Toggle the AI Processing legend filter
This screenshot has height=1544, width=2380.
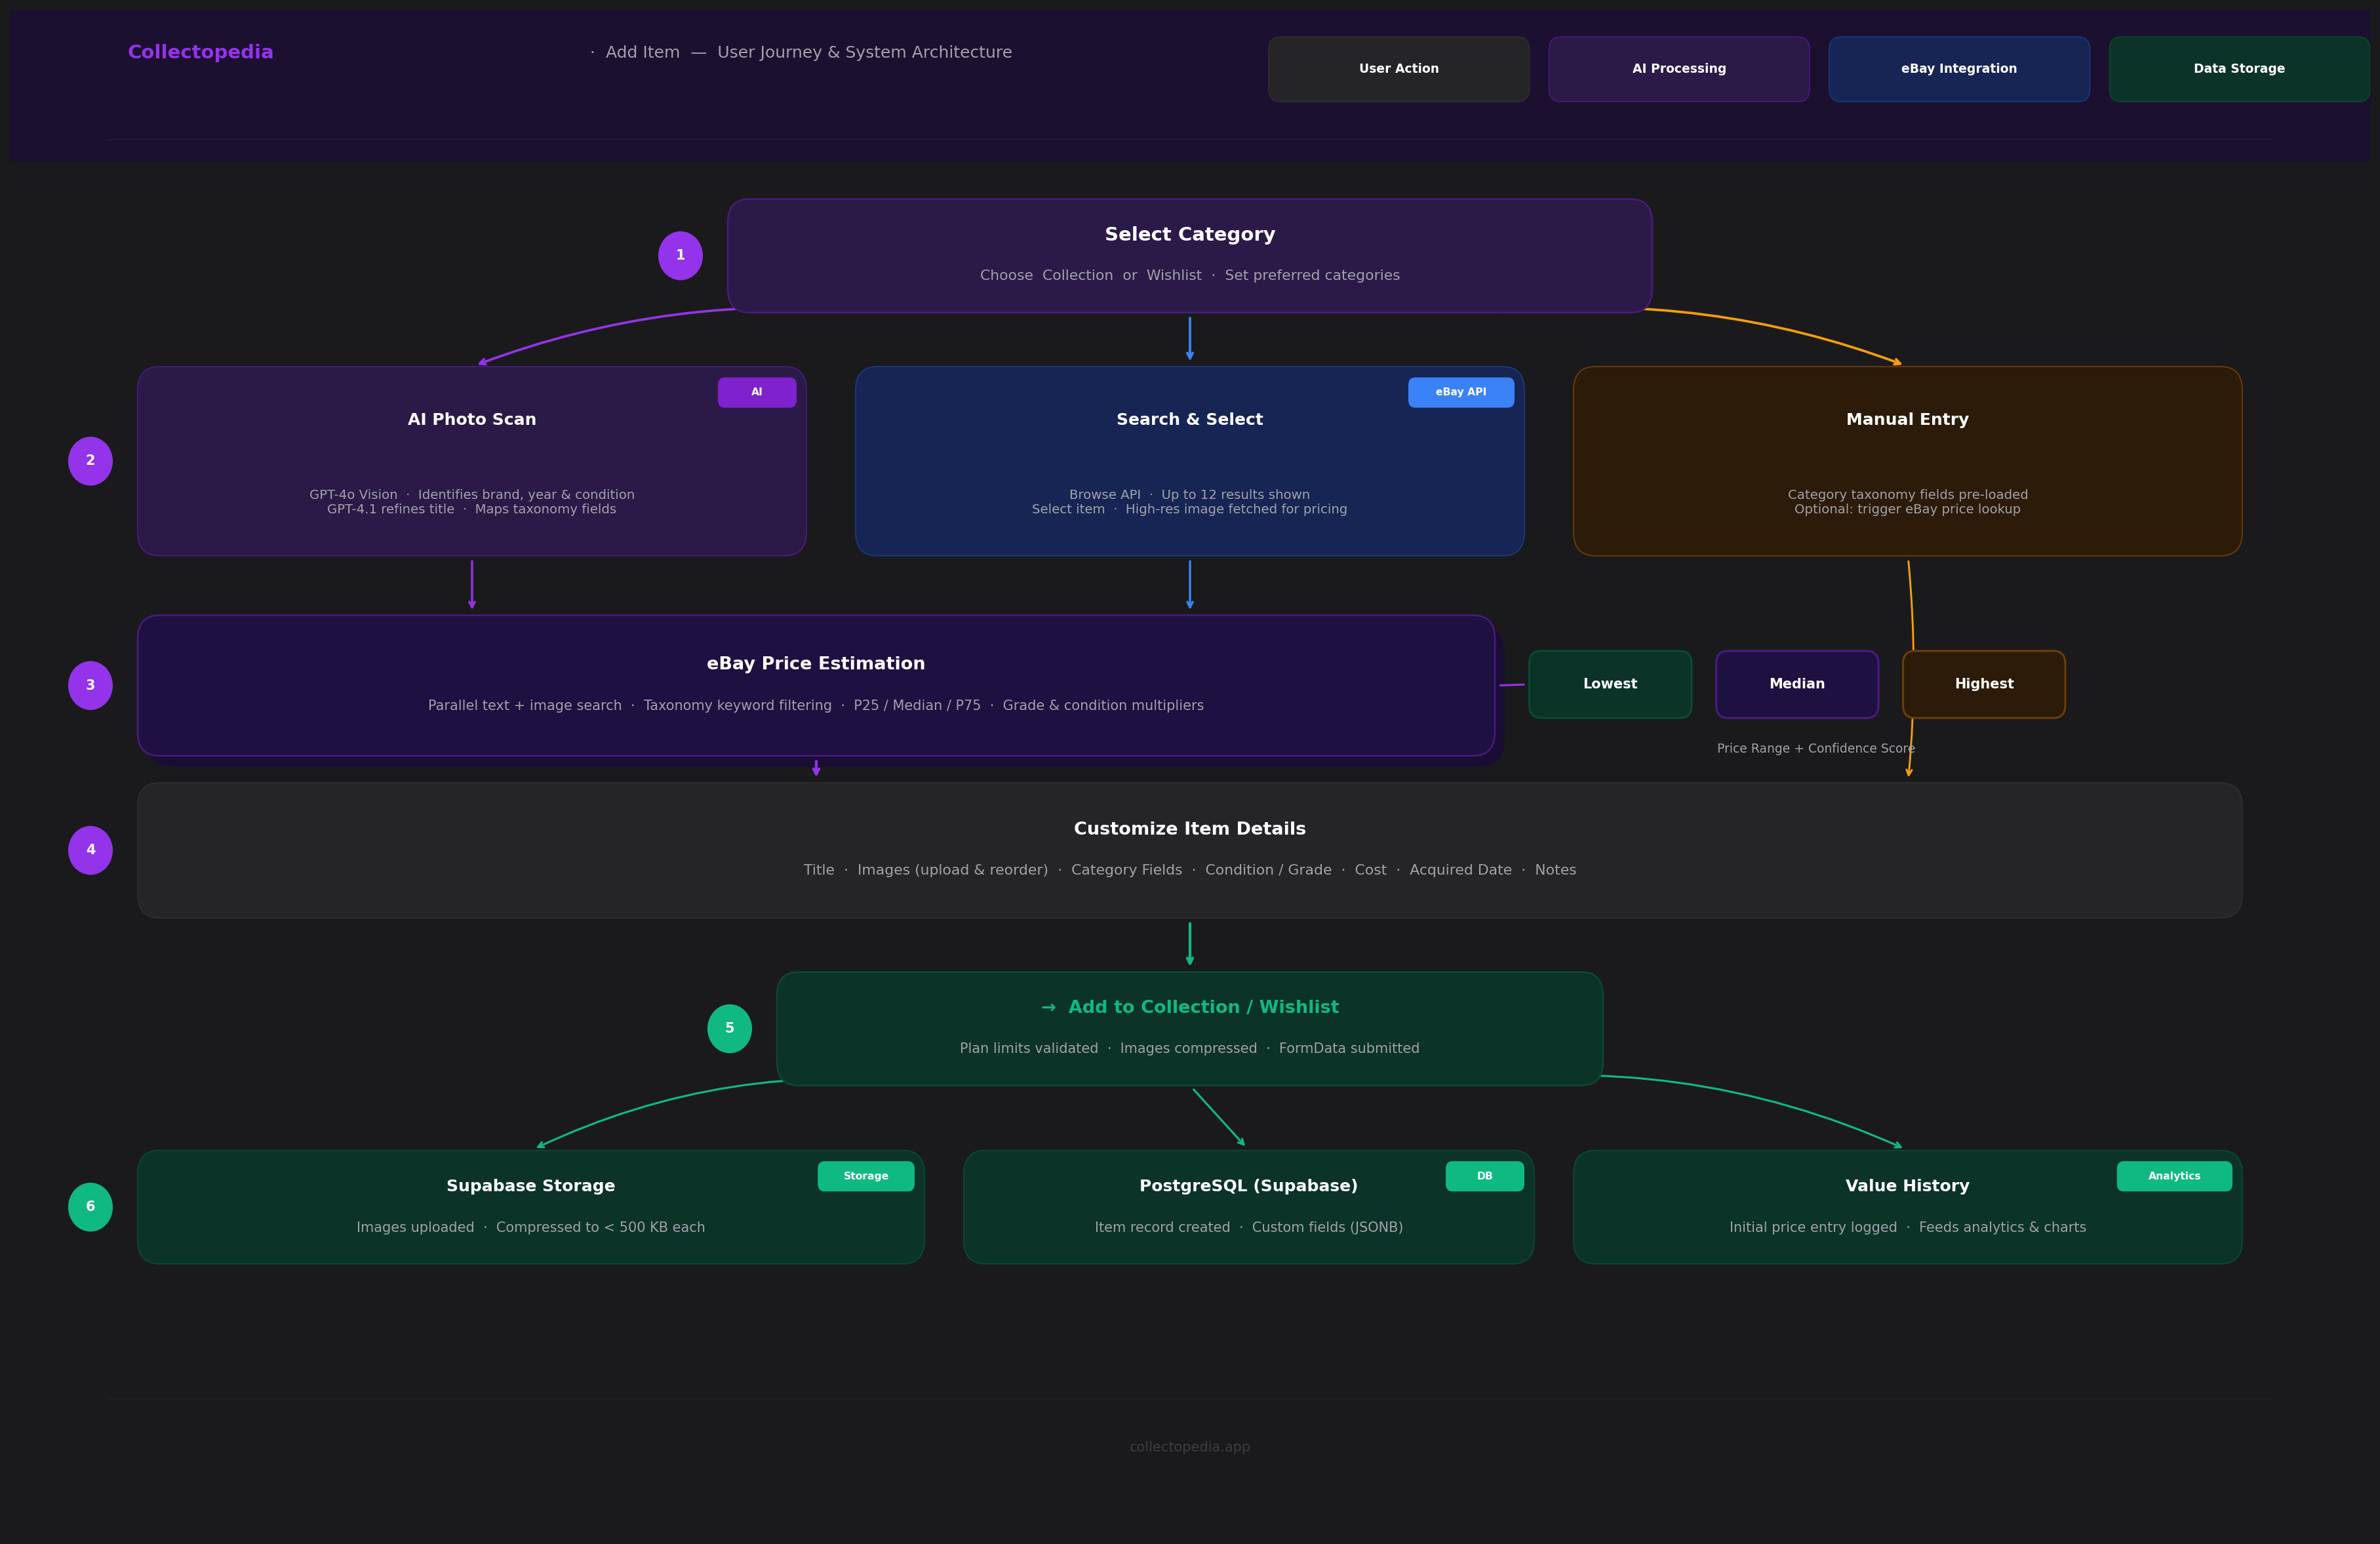[1679, 68]
